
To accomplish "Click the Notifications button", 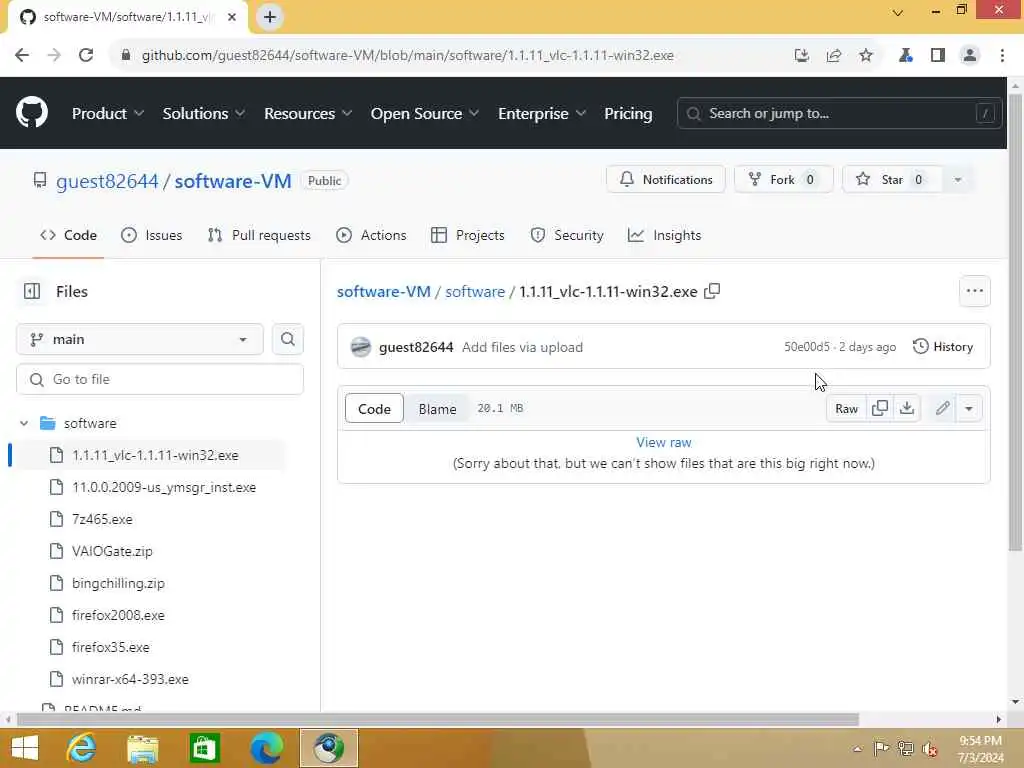I will pyautogui.click(x=665, y=180).
